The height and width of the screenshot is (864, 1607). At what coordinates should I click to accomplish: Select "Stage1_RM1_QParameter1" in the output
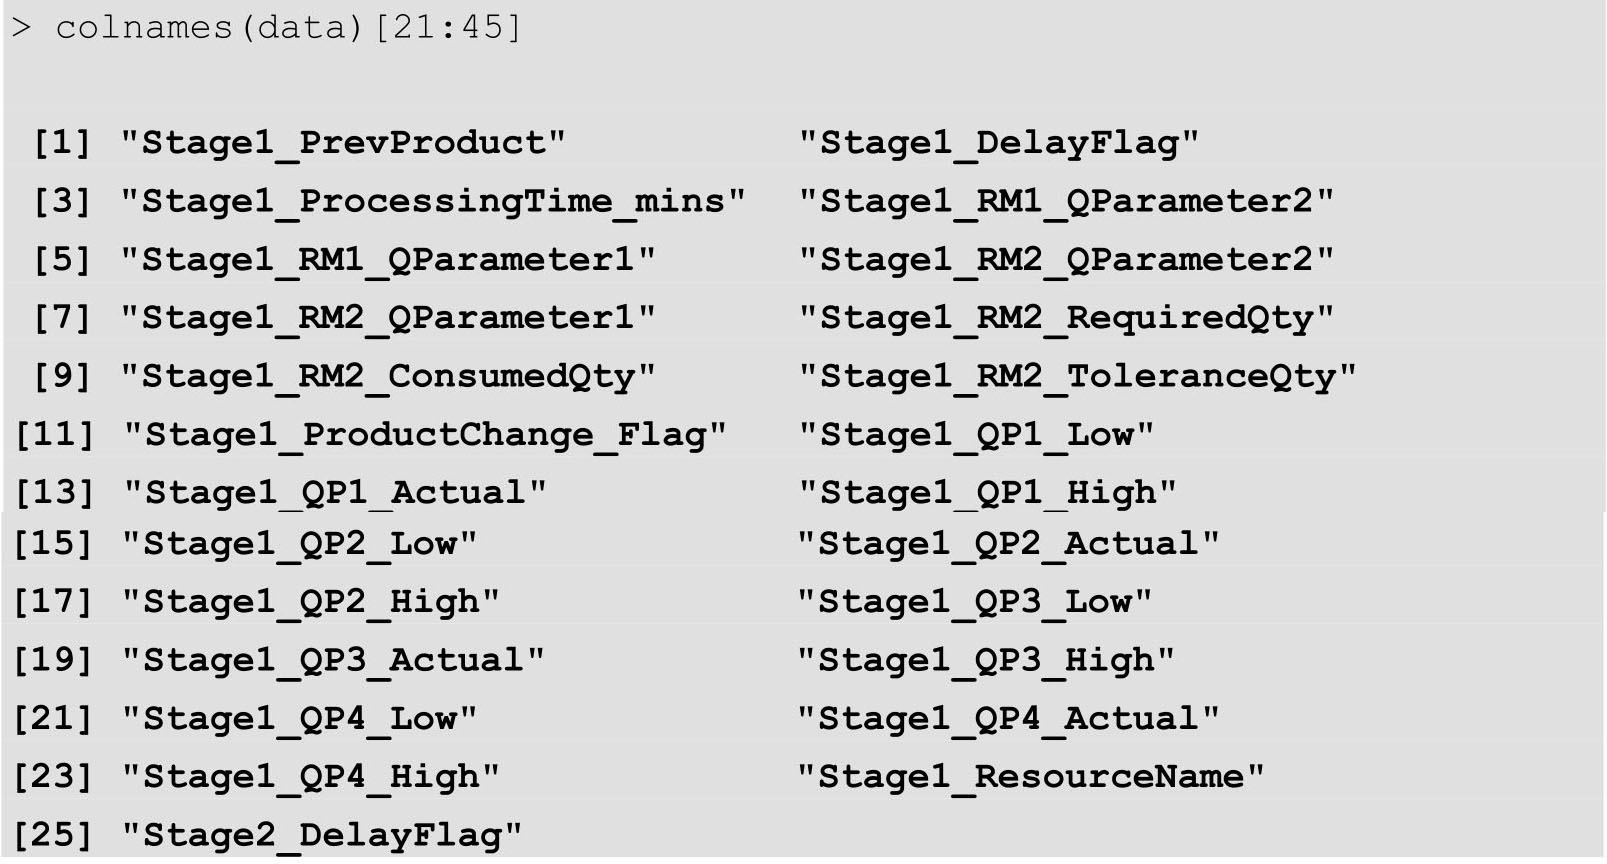point(388,260)
